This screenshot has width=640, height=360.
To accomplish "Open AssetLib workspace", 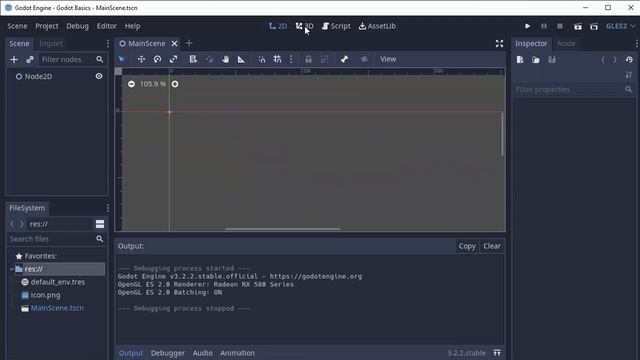I will 377,26.
